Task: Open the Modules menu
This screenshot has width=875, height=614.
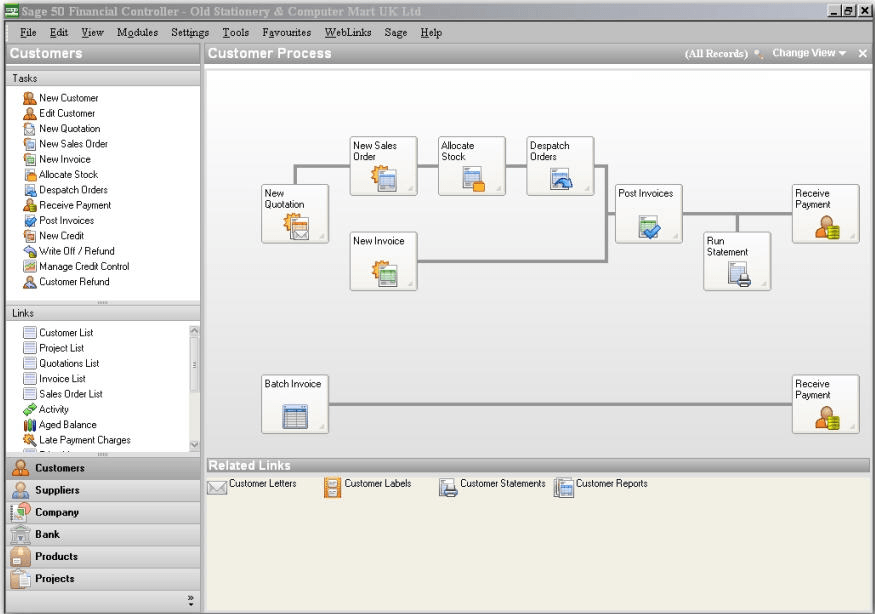Action: tap(135, 31)
